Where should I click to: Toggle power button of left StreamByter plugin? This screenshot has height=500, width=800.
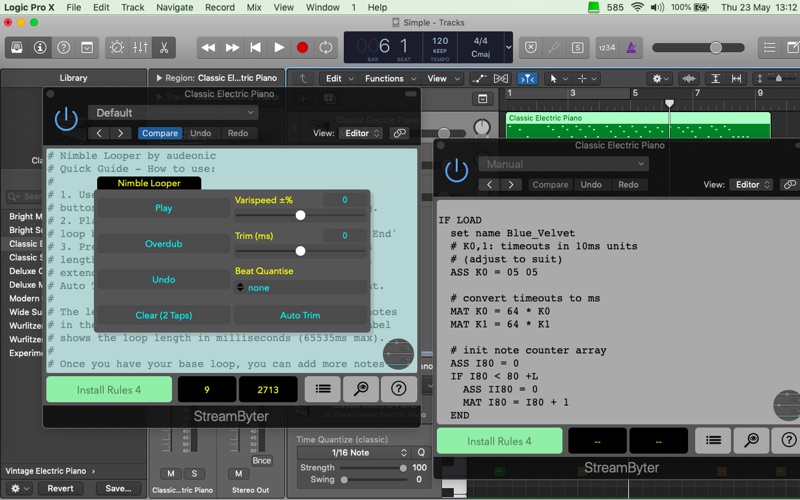(66, 119)
